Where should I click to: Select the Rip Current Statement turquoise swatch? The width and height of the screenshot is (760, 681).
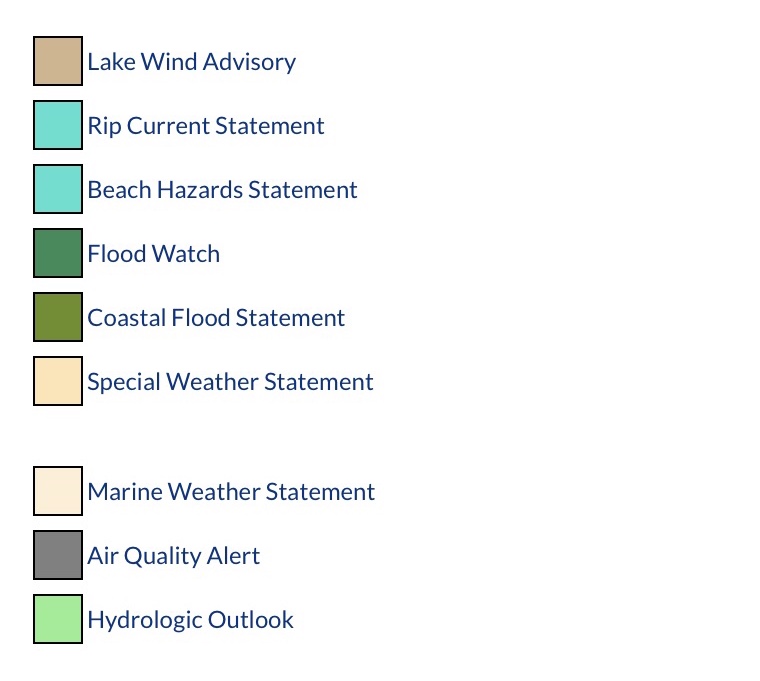[58, 125]
